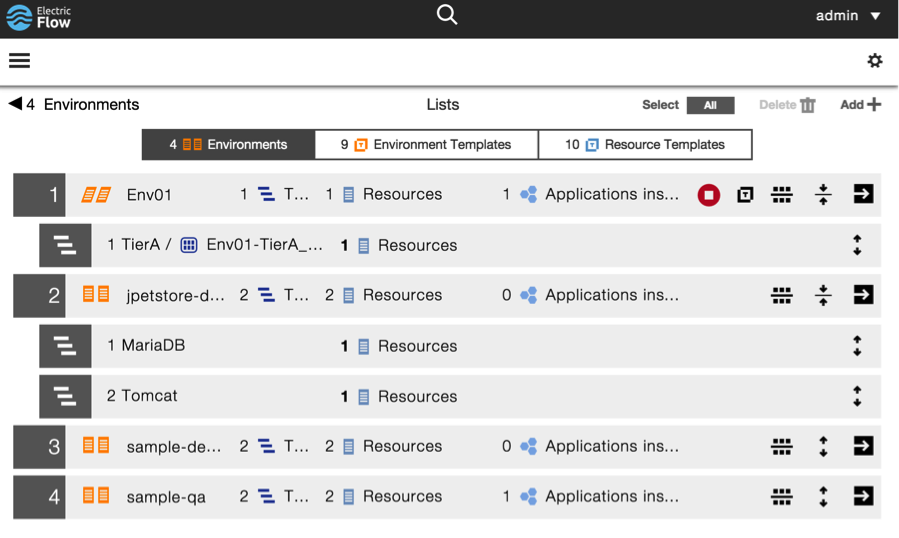This screenshot has height=538, width=899.
Task: Click tiers icon in the sample-qa row
Action: pyautogui.click(x=266, y=496)
